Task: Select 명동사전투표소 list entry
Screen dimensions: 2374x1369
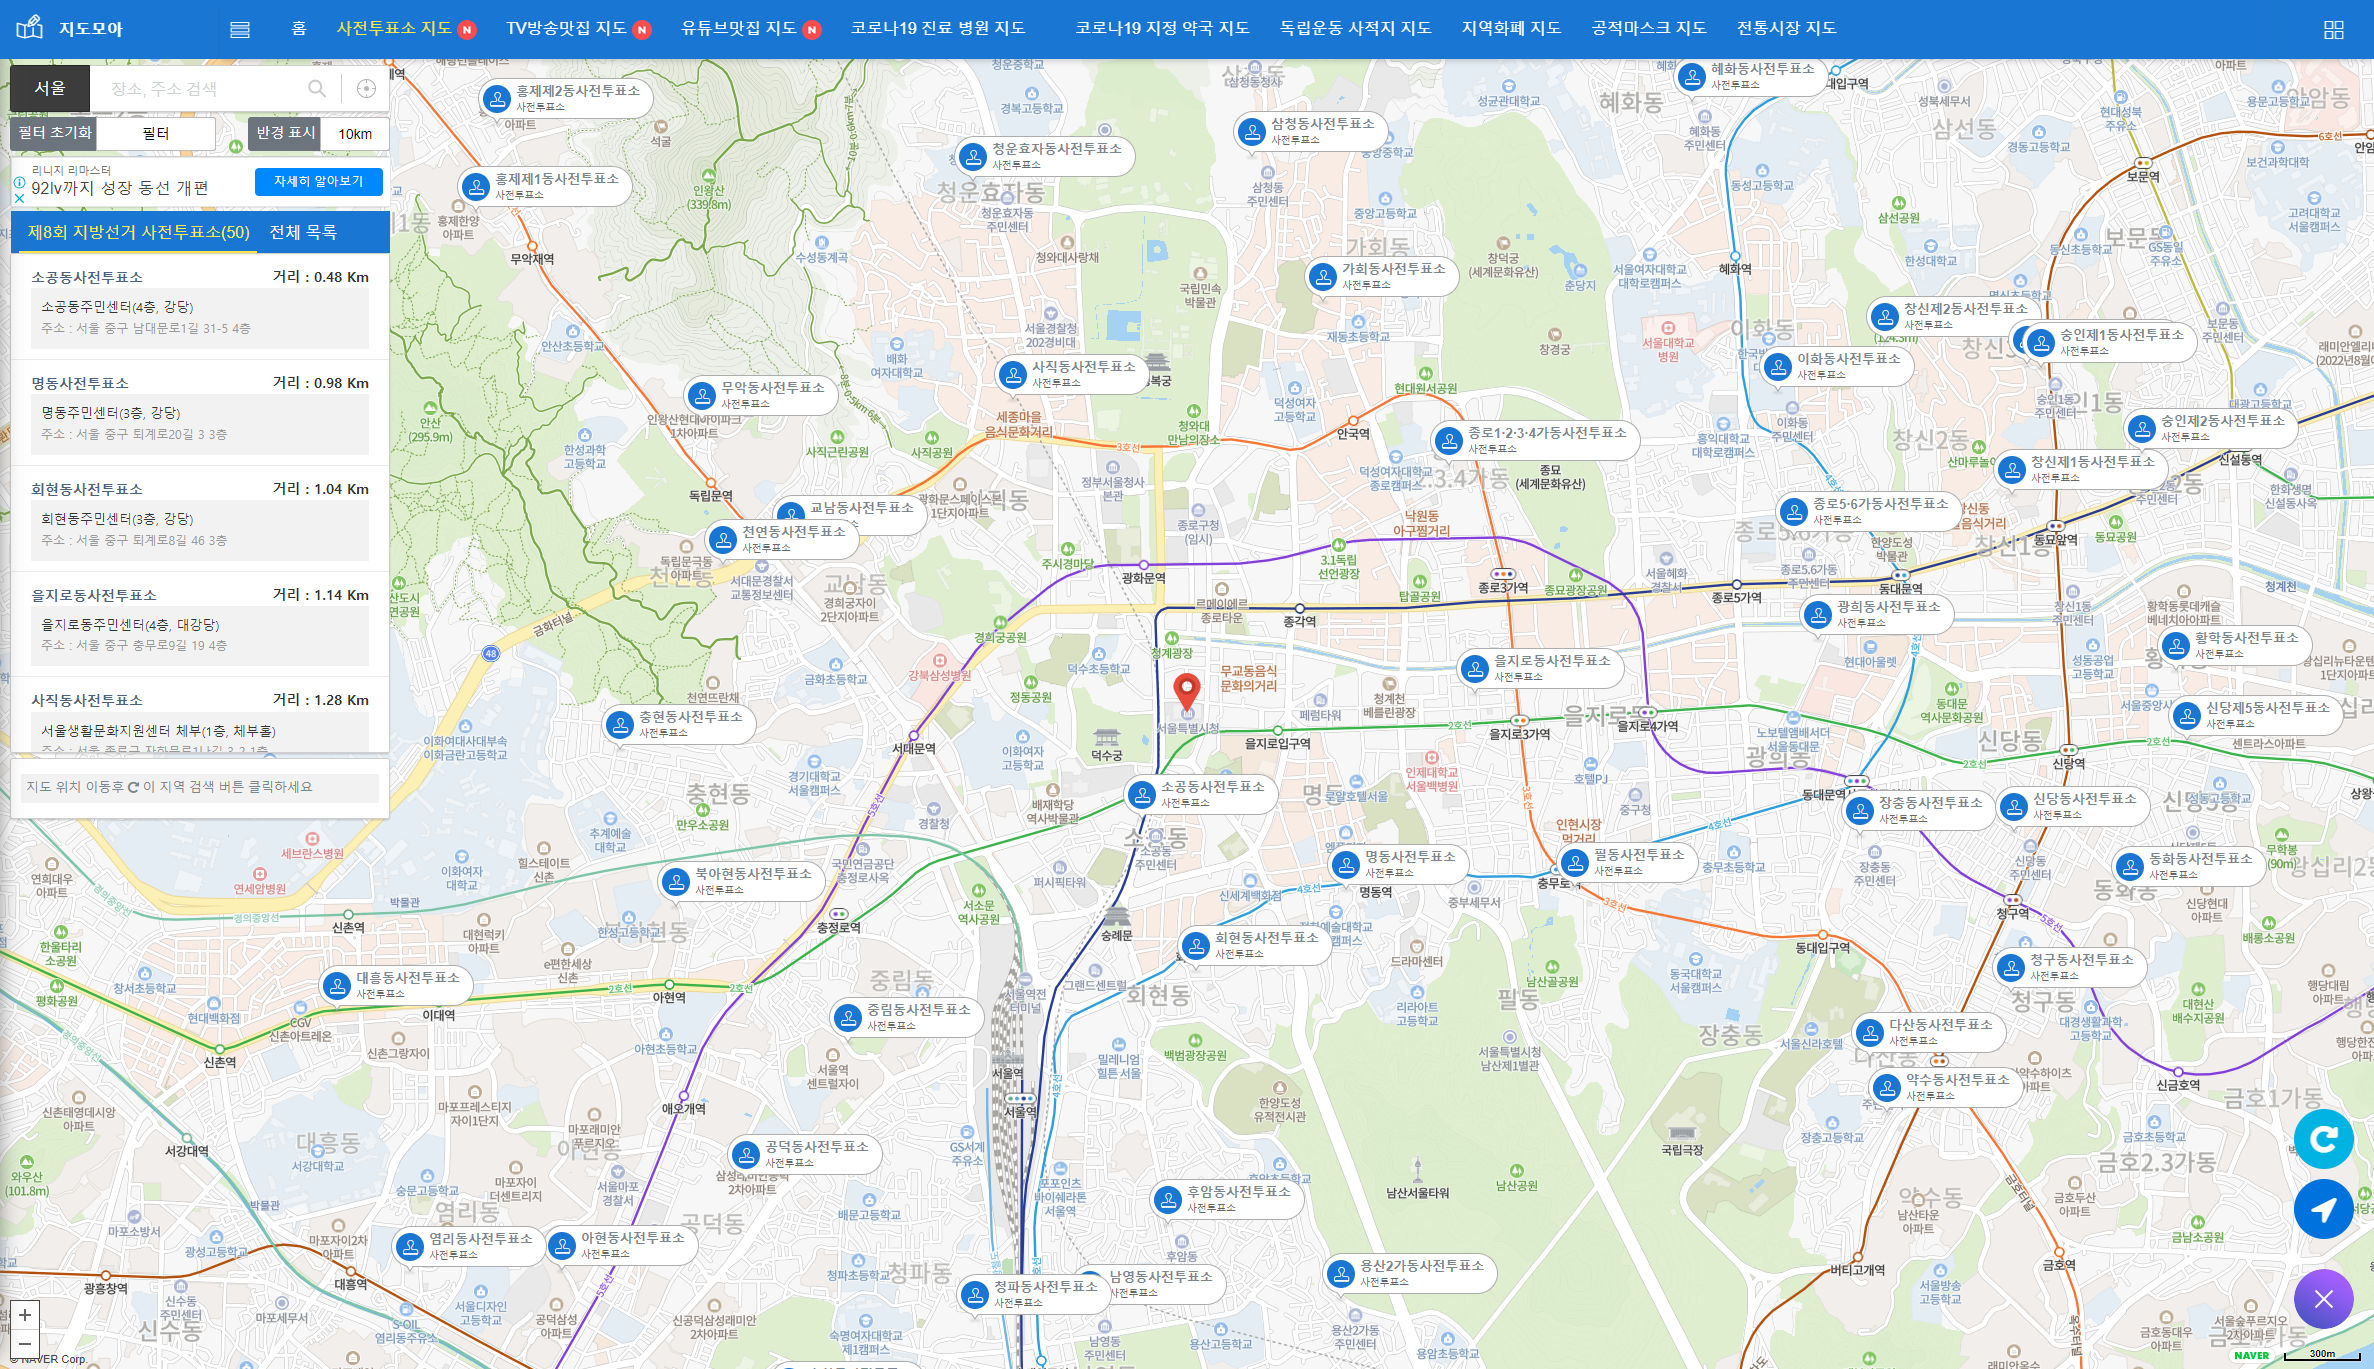Action: (x=200, y=412)
